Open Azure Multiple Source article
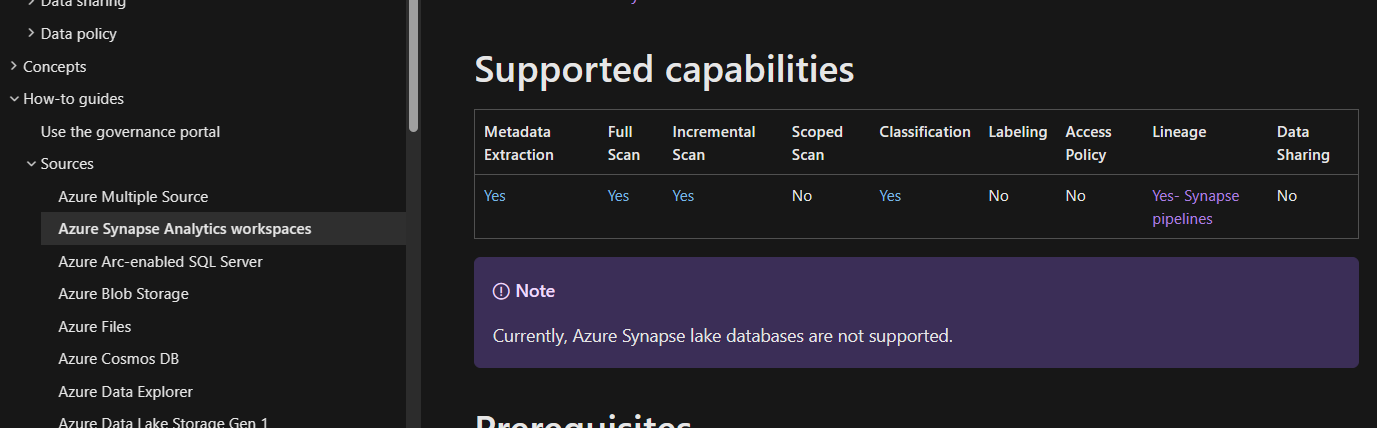Image resolution: width=1377 pixels, height=428 pixels. tap(133, 197)
